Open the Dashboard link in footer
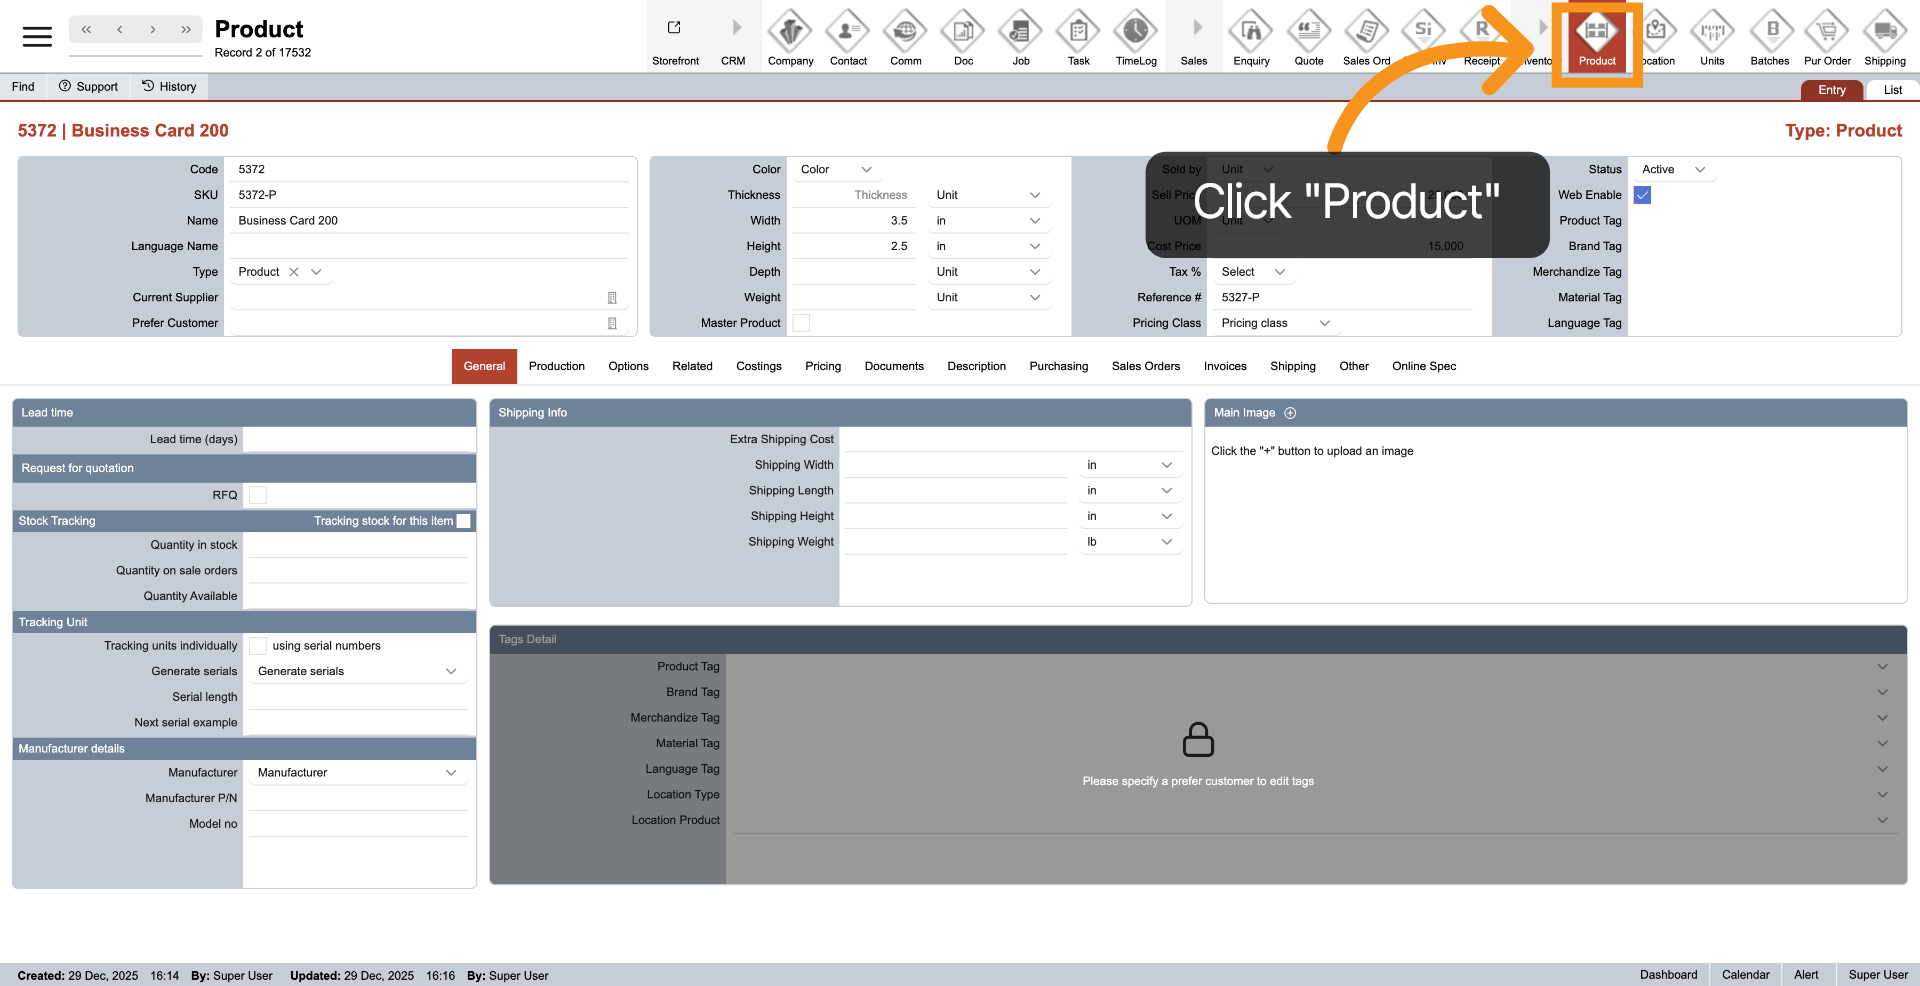Image resolution: width=1920 pixels, height=986 pixels. 1668,975
